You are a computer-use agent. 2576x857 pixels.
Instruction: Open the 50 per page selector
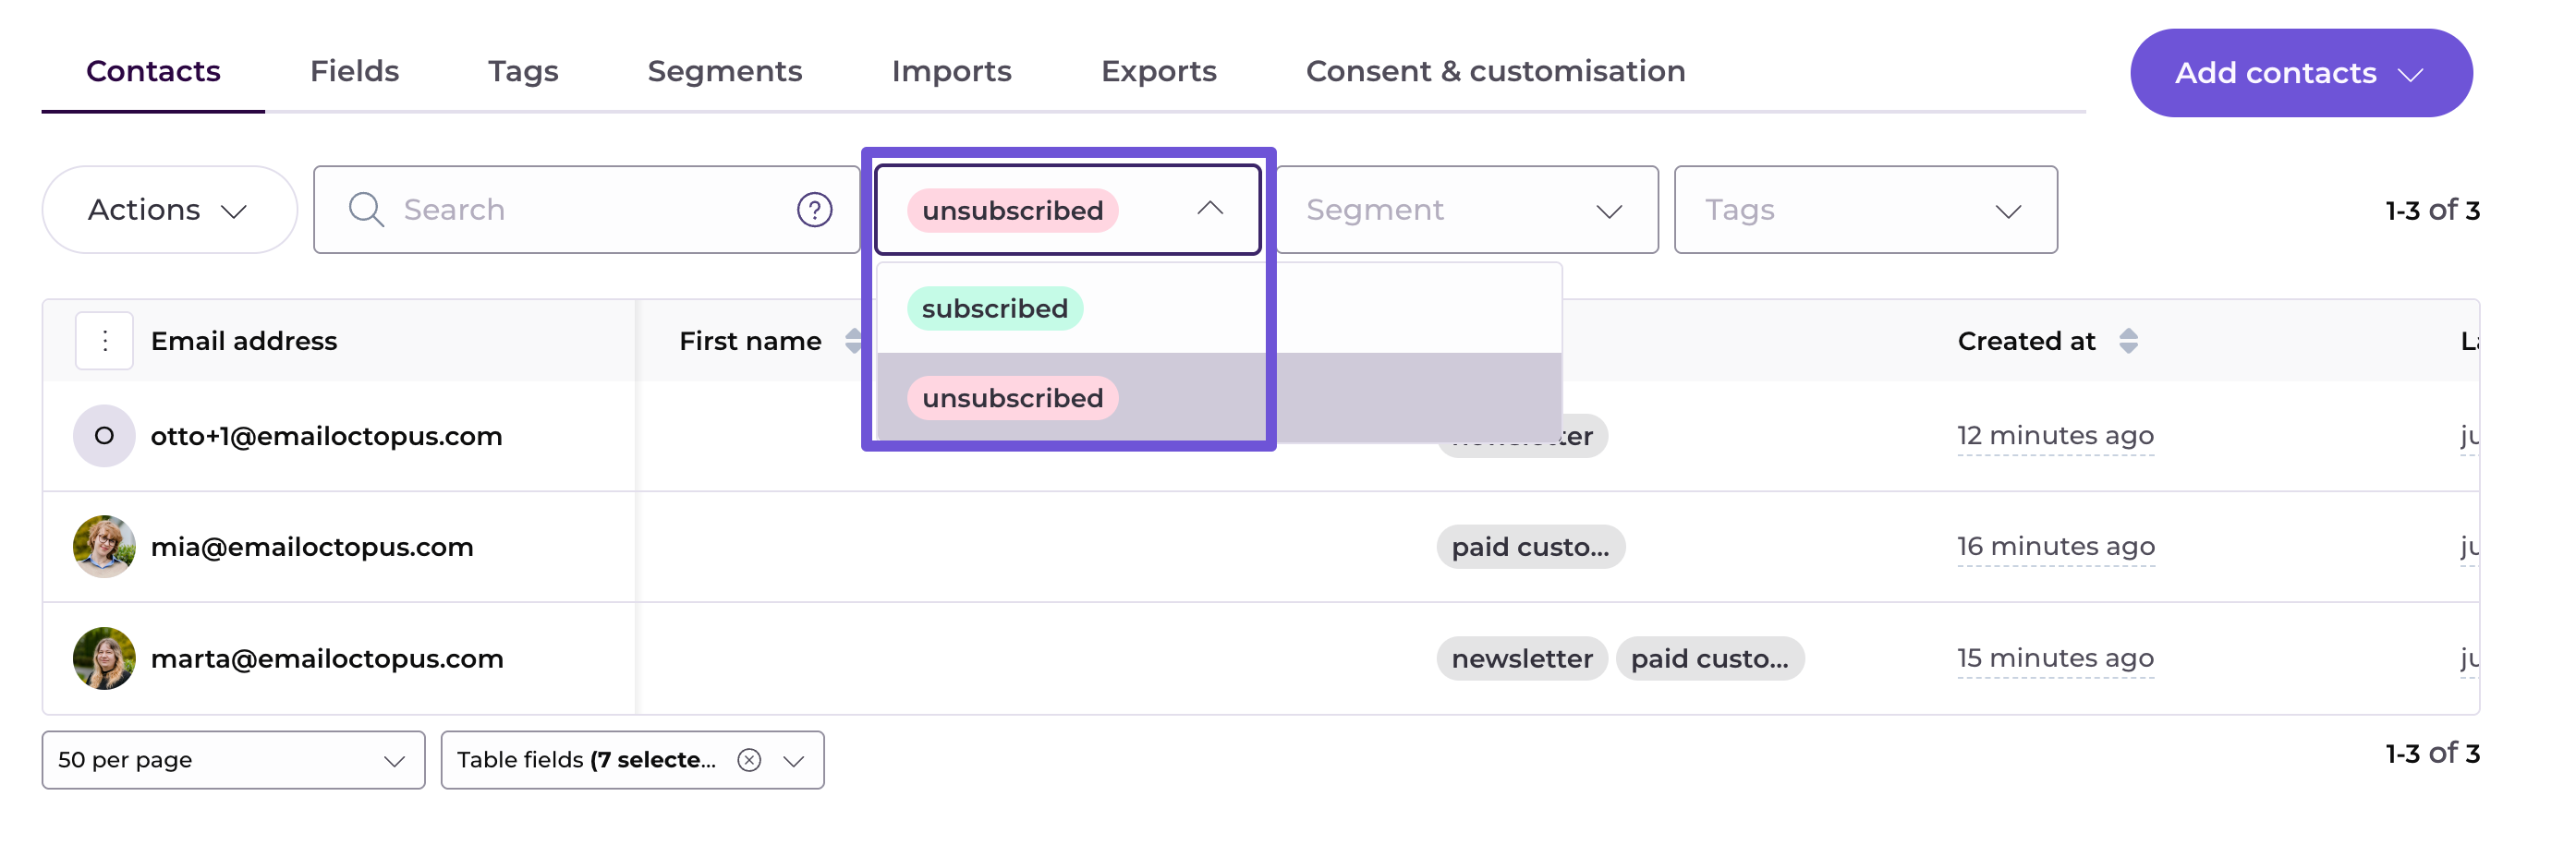tap(233, 760)
